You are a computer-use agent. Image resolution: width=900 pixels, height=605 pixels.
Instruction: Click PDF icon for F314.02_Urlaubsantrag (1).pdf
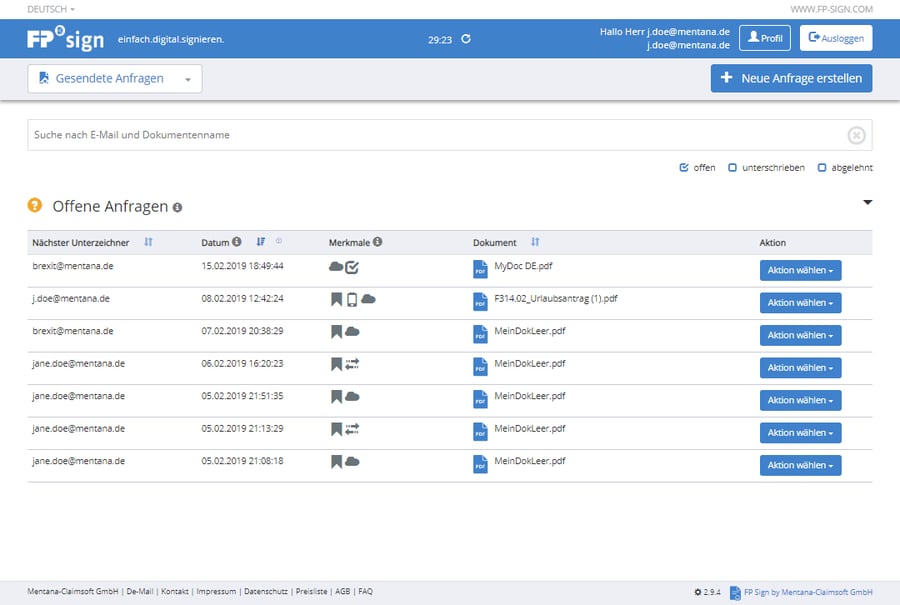pyautogui.click(x=480, y=301)
